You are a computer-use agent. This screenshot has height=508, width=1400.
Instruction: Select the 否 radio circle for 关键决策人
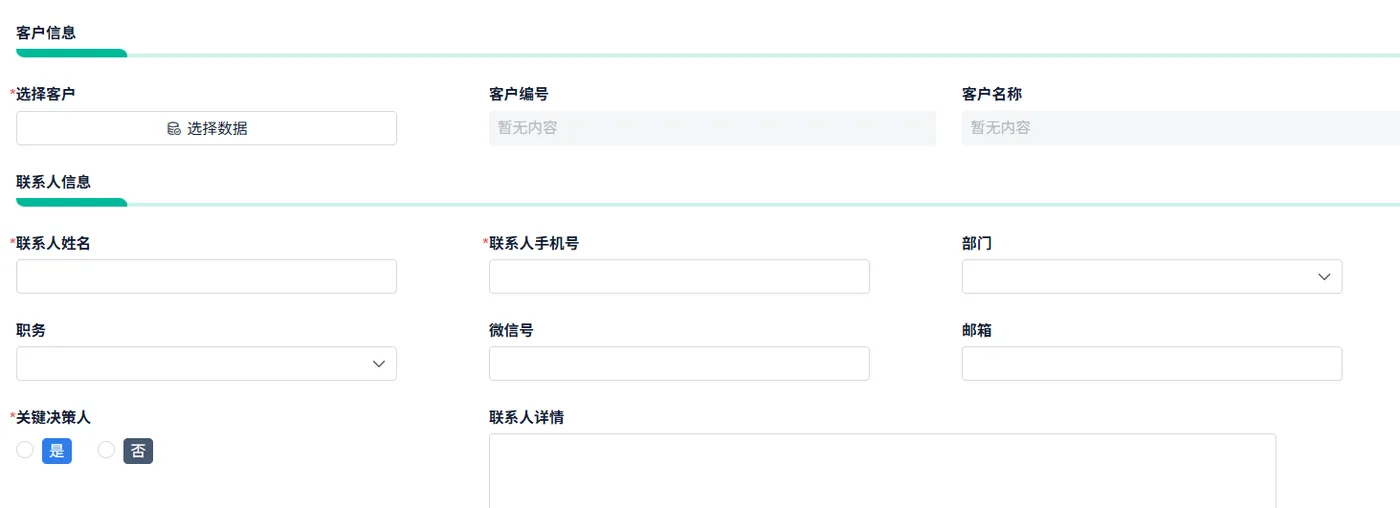pos(106,451)
